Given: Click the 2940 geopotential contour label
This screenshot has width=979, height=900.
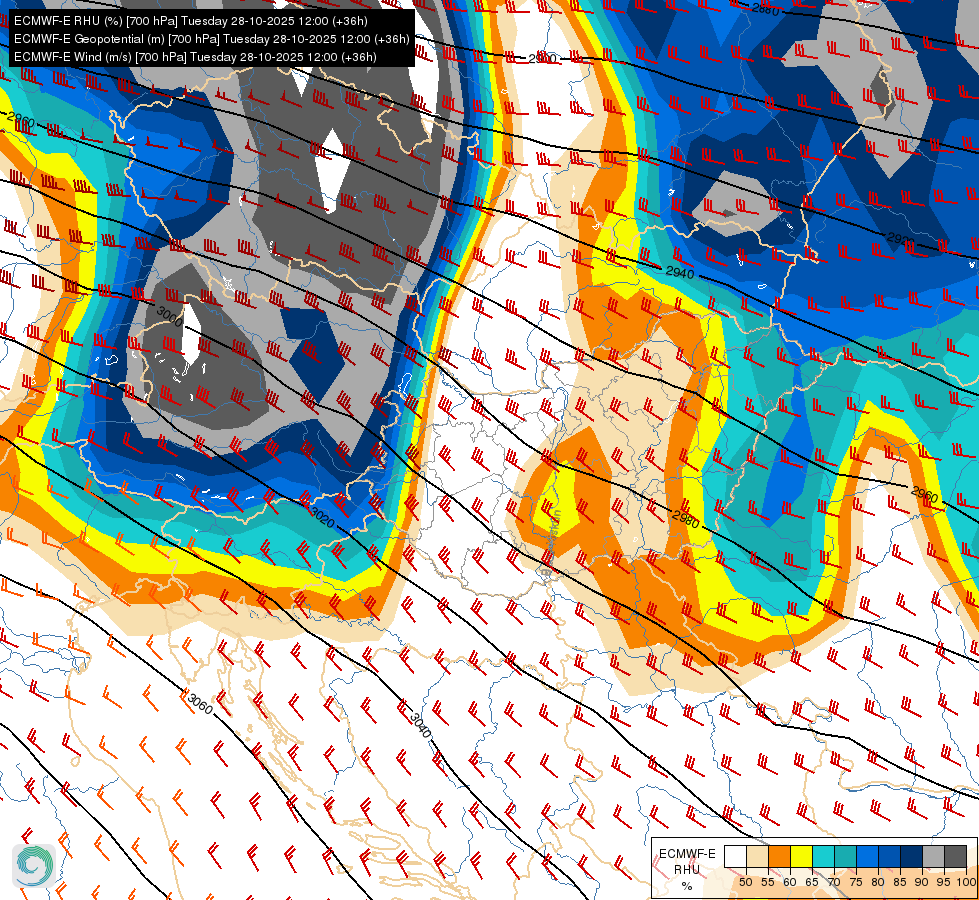Looking at the screenshot, I should click(x=679, y=272).
